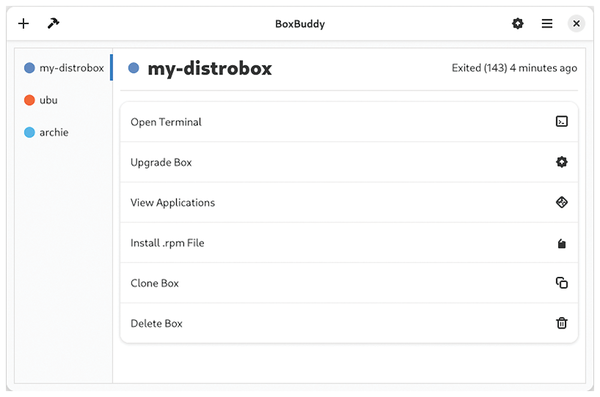Click the plus icon to create a new box

[23, 24]
